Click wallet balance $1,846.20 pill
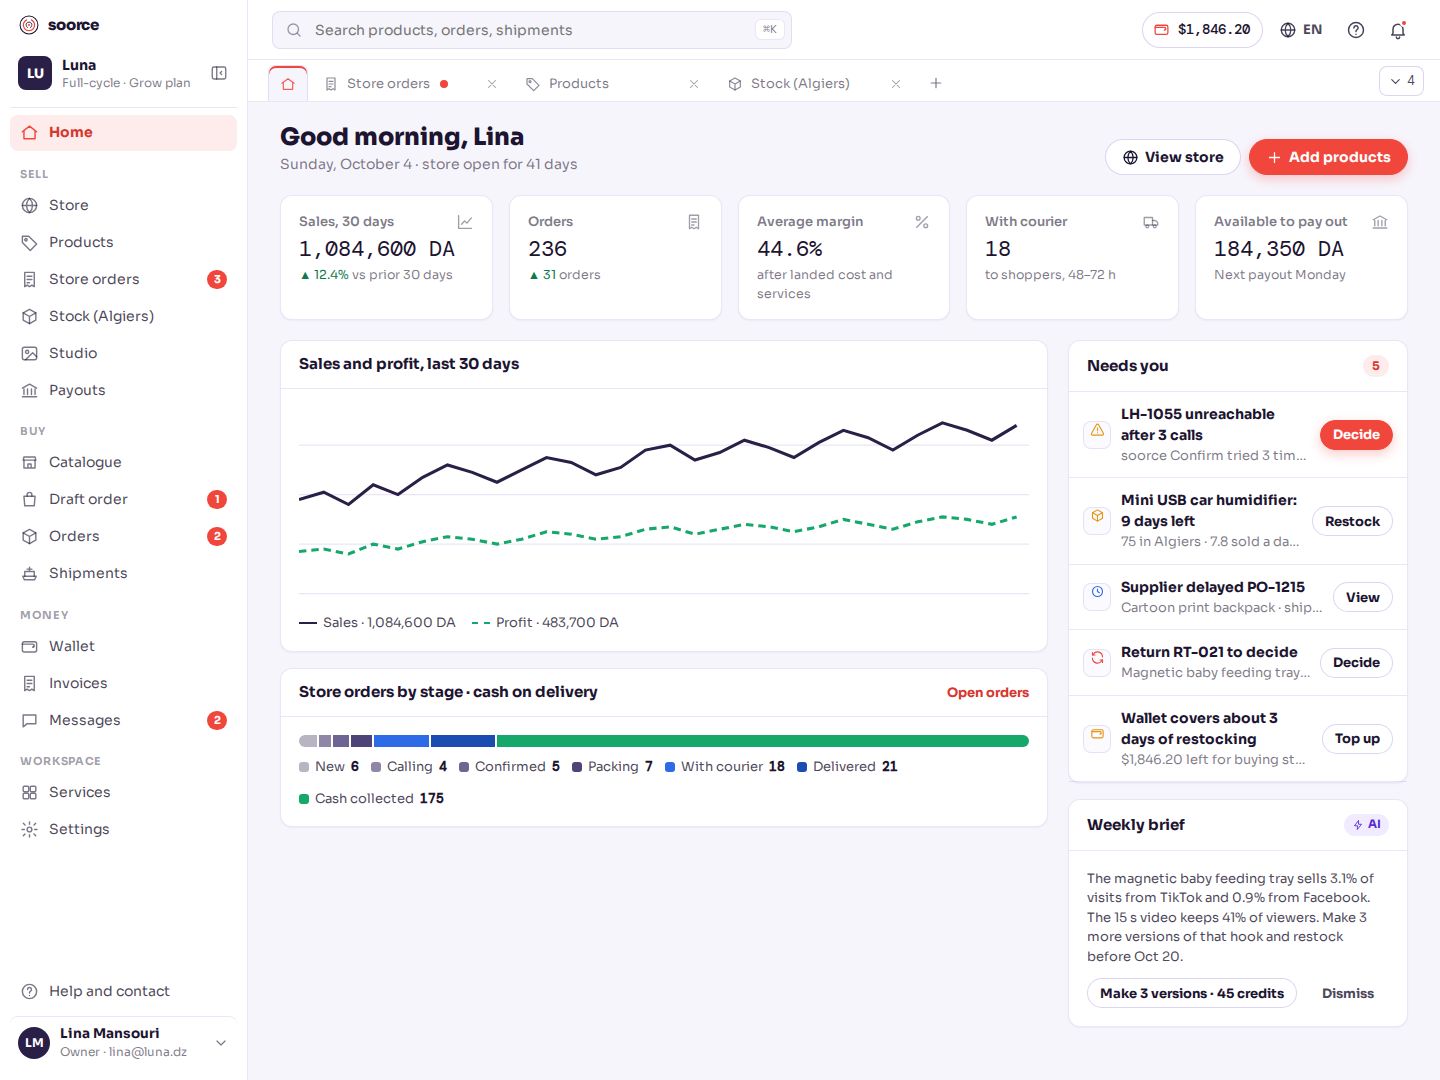 [x=1202, y=30]
